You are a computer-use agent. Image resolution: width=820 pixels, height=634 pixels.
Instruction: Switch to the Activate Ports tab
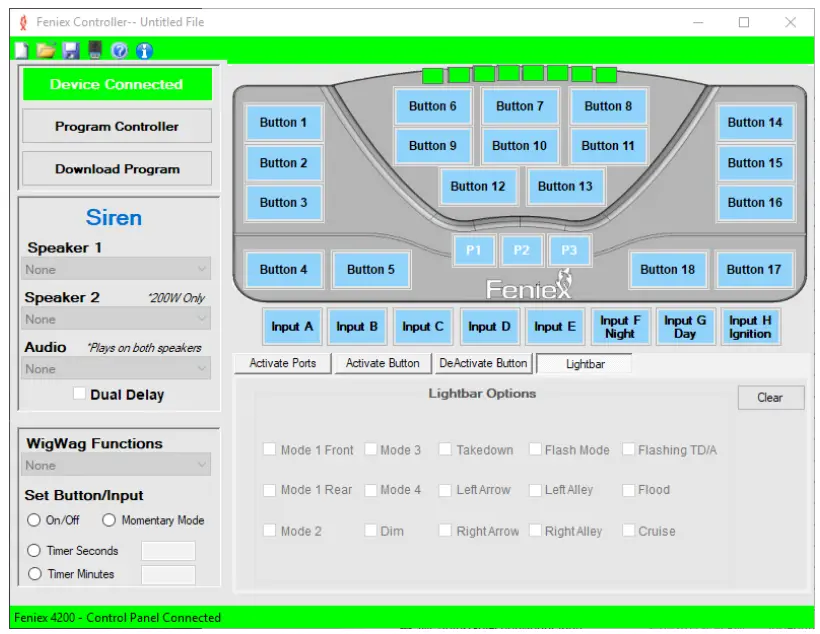point(282,363)
